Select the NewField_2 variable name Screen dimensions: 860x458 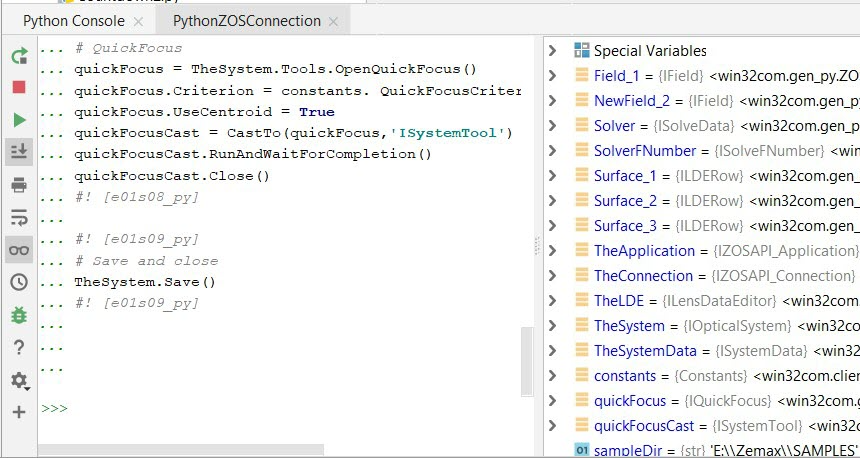pyautogui.click(x=630, y=100)
